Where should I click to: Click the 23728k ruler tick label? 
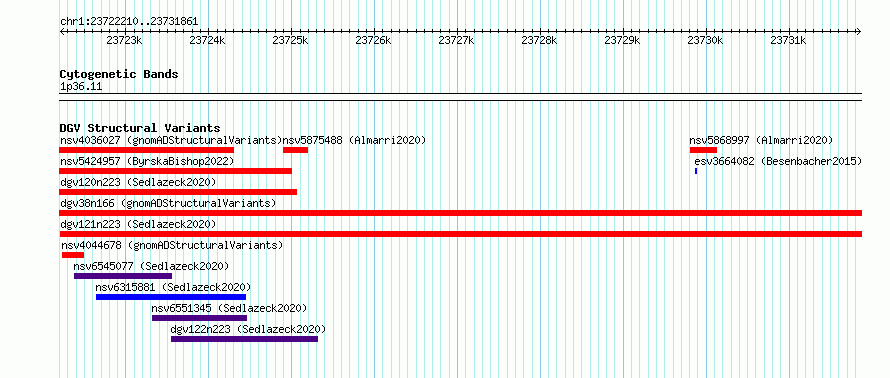coord(539,40)
